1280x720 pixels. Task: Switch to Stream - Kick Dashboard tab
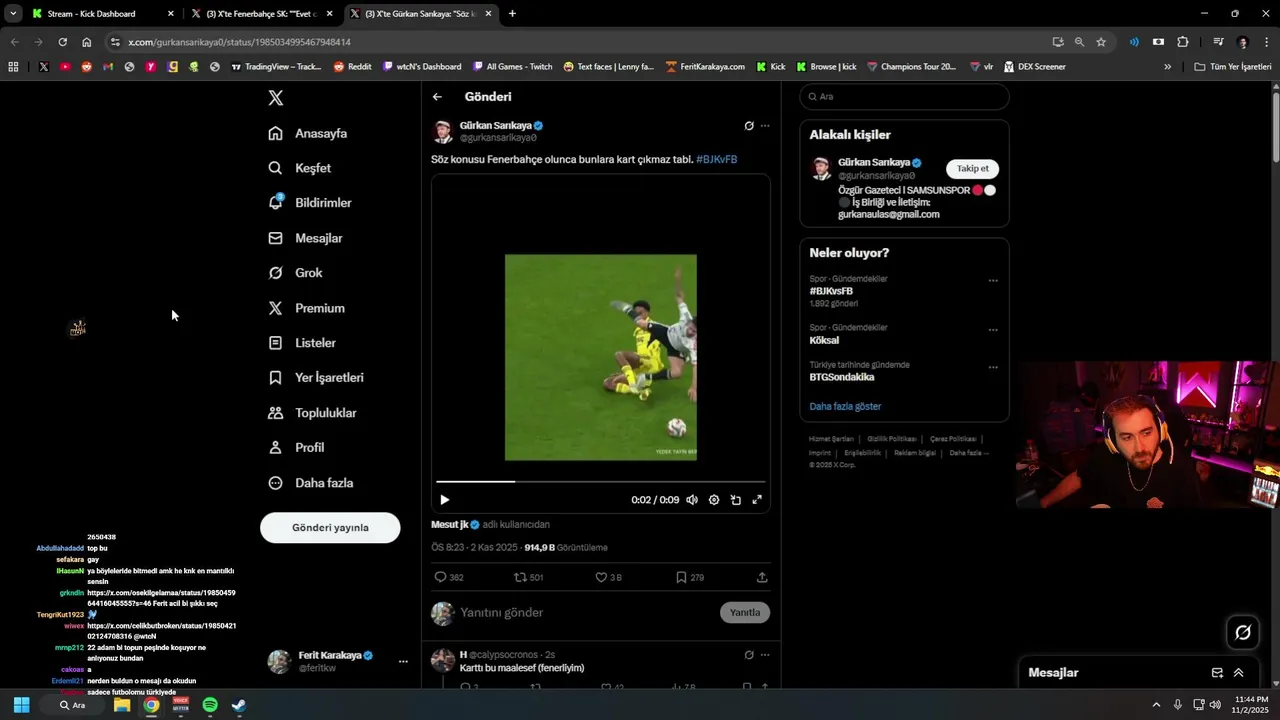point(103,14)
